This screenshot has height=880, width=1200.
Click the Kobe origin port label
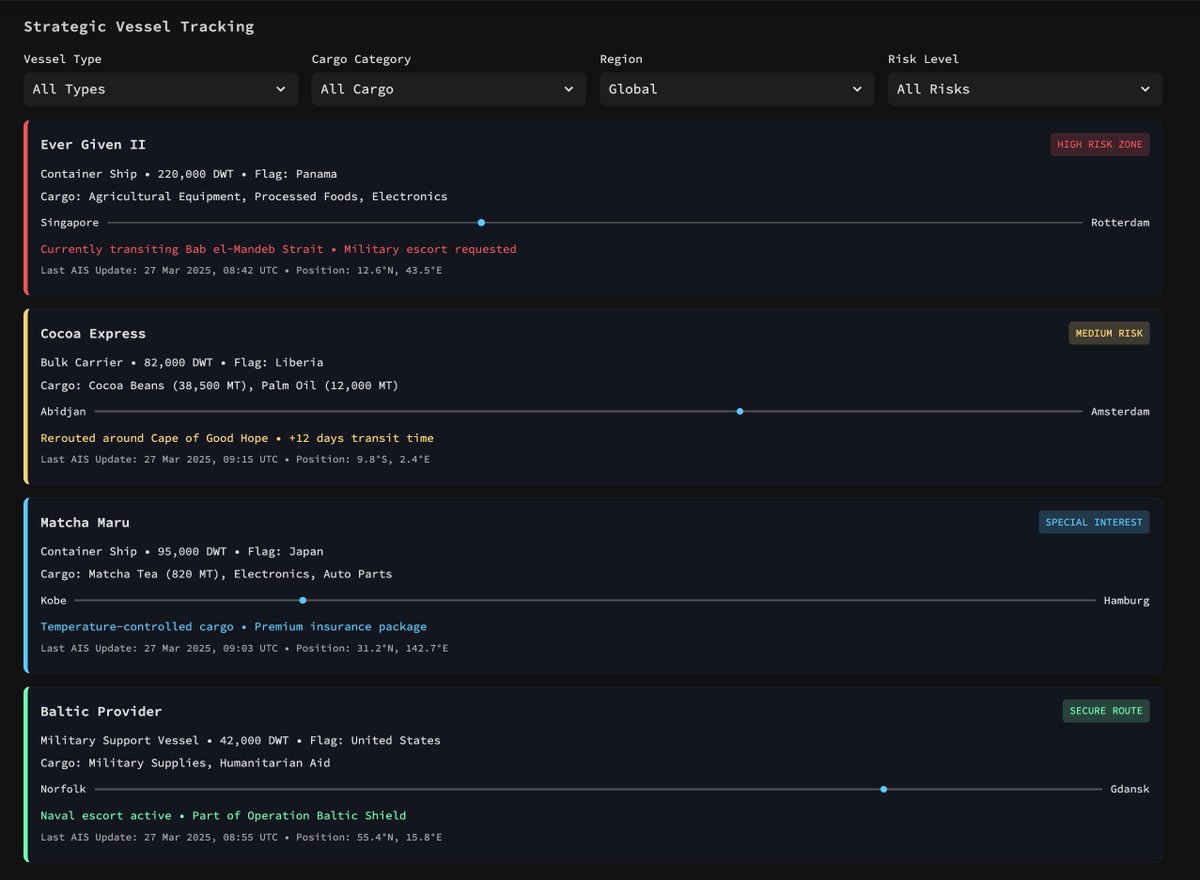pyautogui.click(x=54, y=600)
